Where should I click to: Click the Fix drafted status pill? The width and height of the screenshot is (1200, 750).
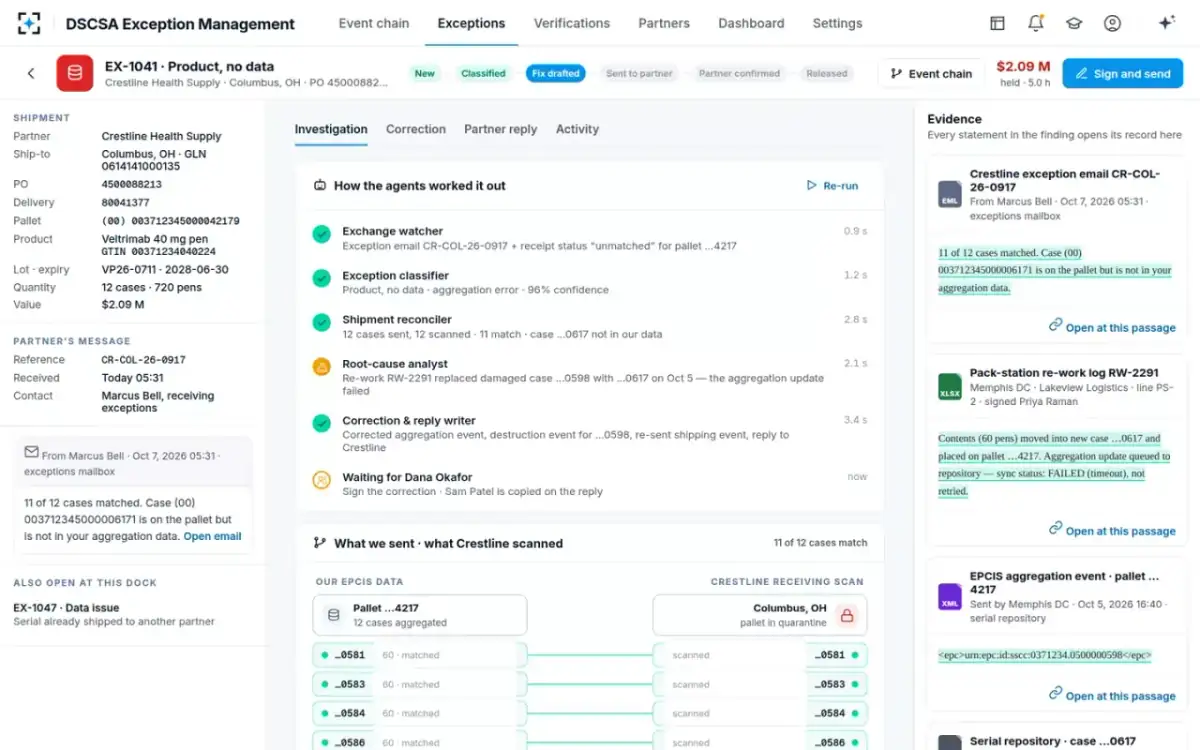[x=556, y=73]
